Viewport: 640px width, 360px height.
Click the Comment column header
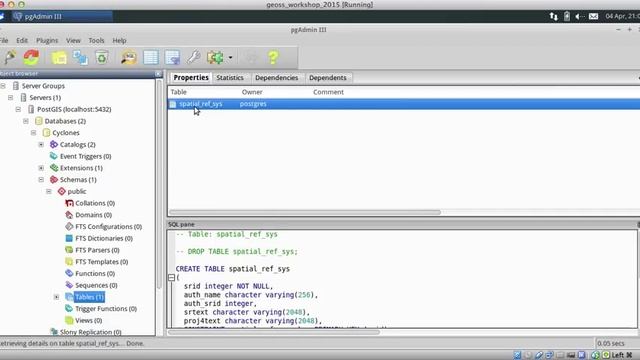pos(328,92)
